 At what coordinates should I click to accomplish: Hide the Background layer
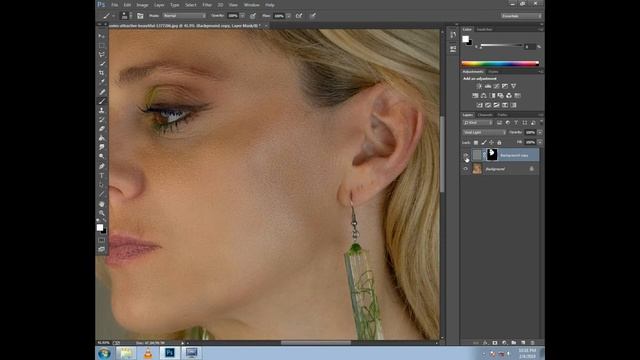click(466, 169)
